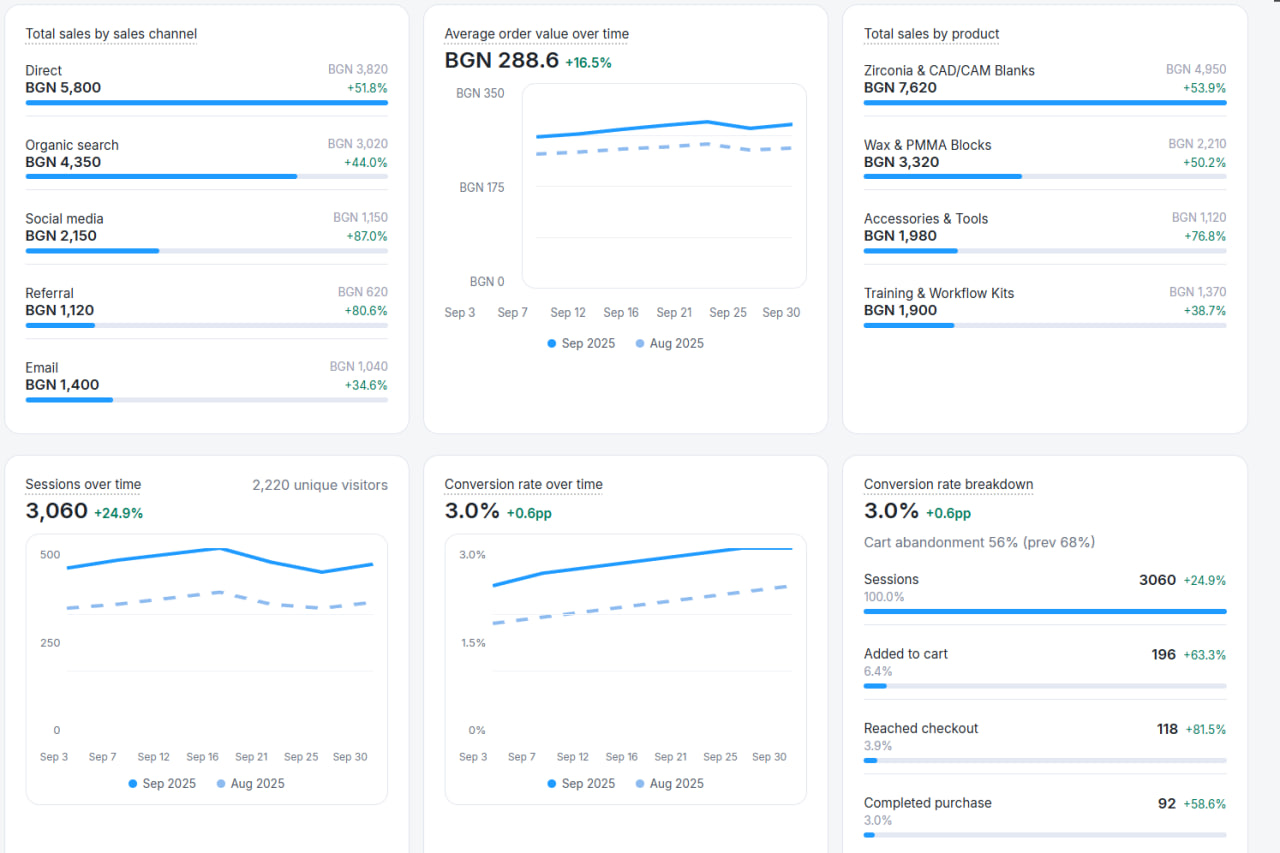Toggle the Aug 2025 legend in average order chart
Image resolution: width=1280 pixels, height=853 pixels.
(x=668, y=343)
